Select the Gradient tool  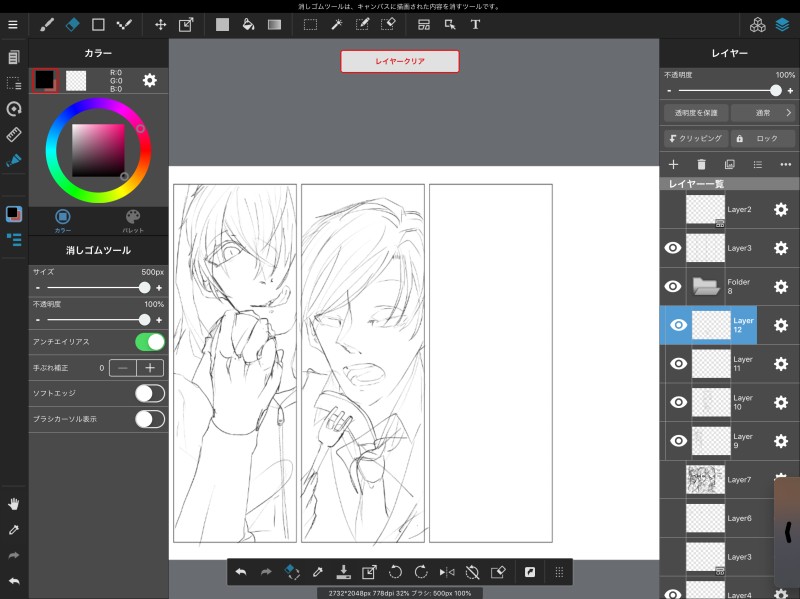pyautogui.click(x=274, y=24)
